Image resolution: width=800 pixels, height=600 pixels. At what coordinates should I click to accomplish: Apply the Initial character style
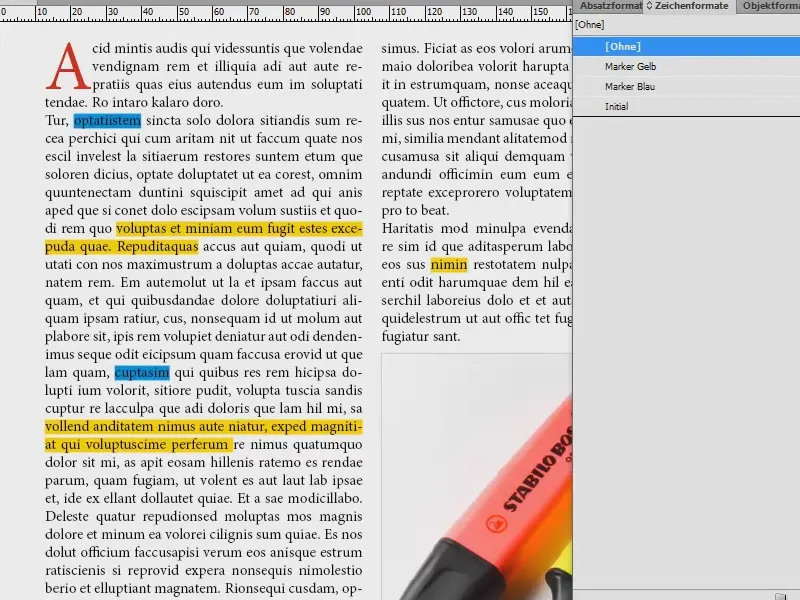617,106
